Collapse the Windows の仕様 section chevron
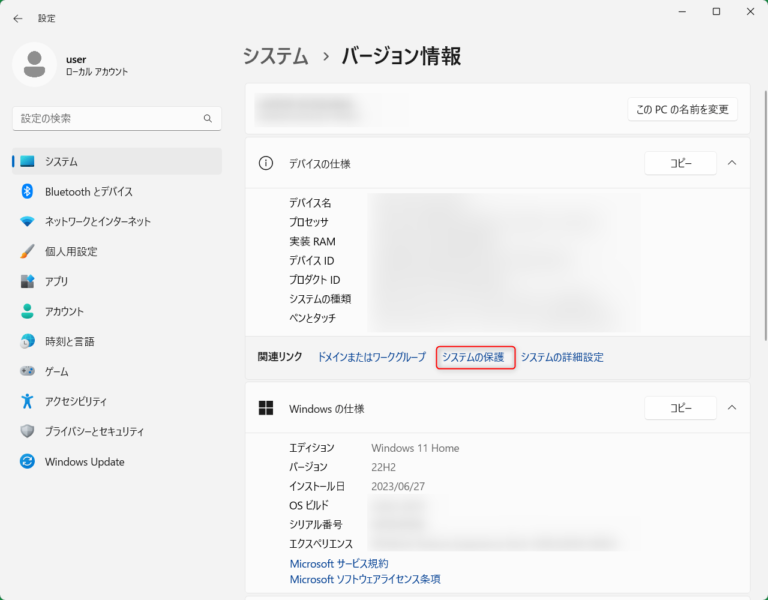Viewport: 768px width, 600px height. tap(732, 408)
